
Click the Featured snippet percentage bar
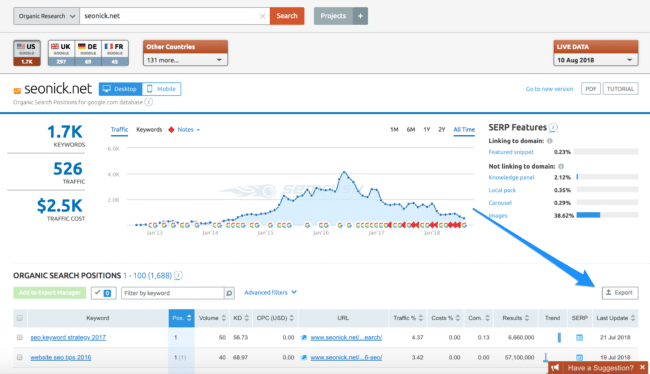(x=606, y=152)
